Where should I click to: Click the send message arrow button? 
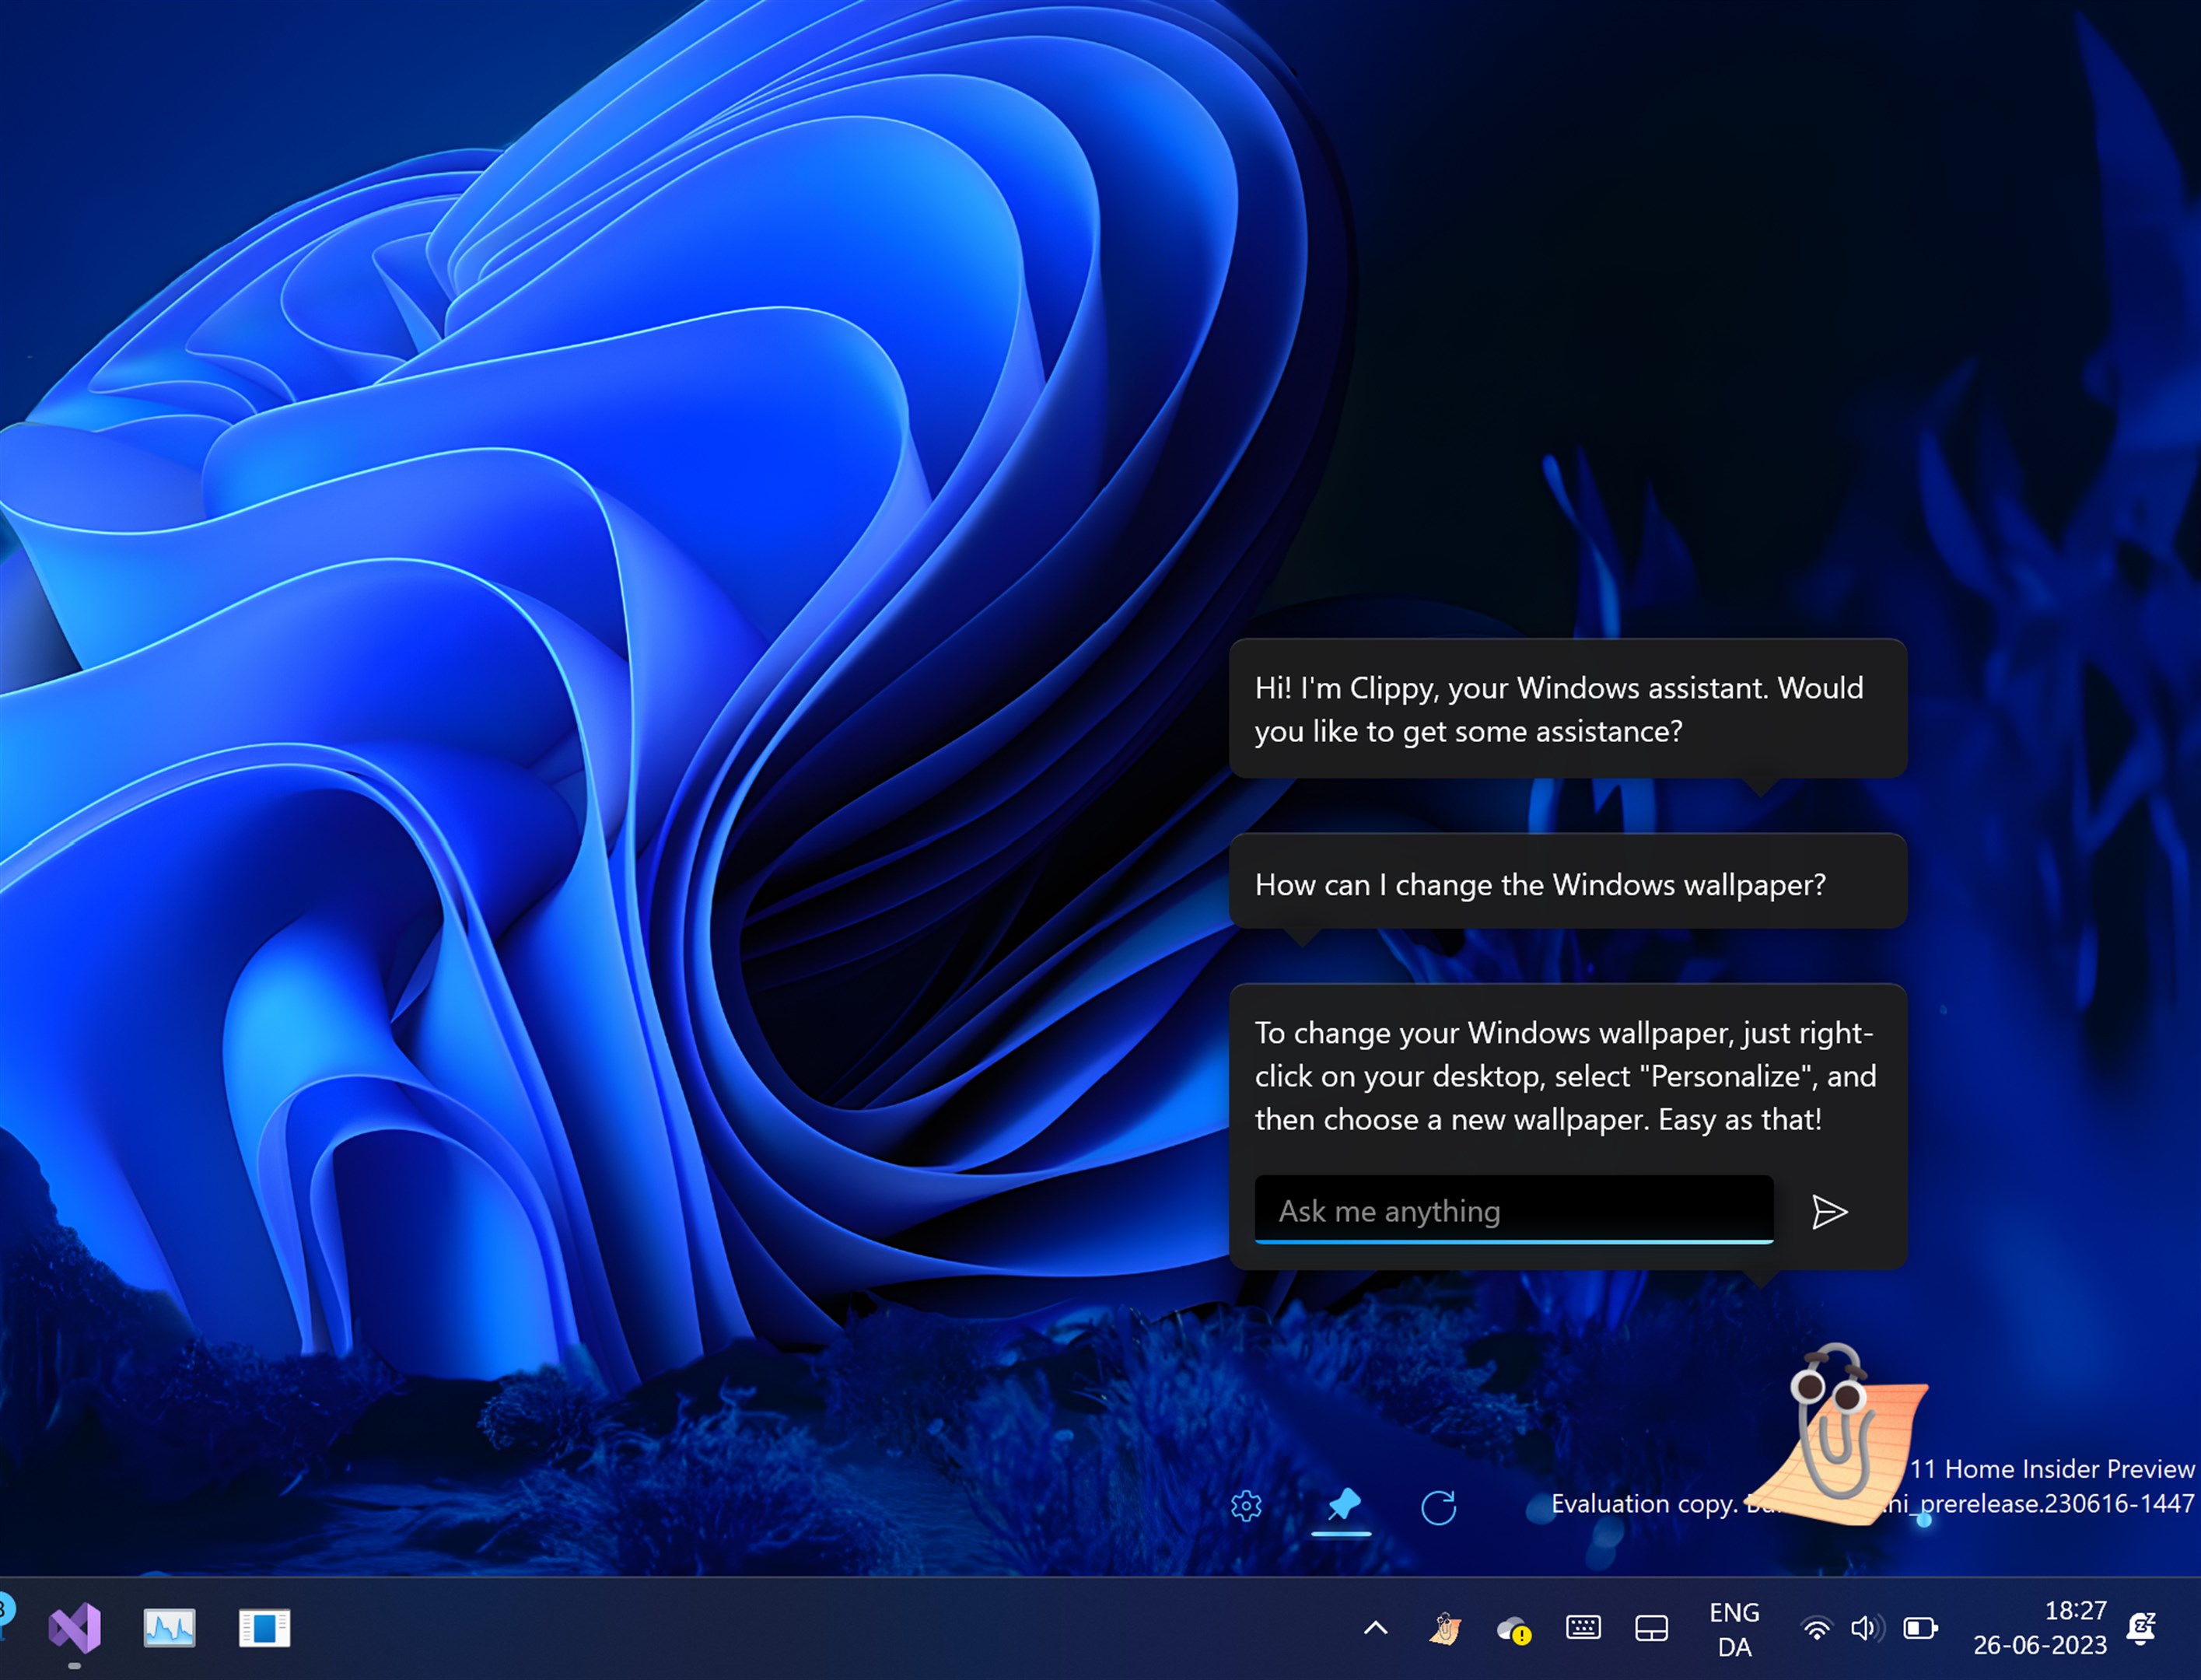coord(1828,1210)
